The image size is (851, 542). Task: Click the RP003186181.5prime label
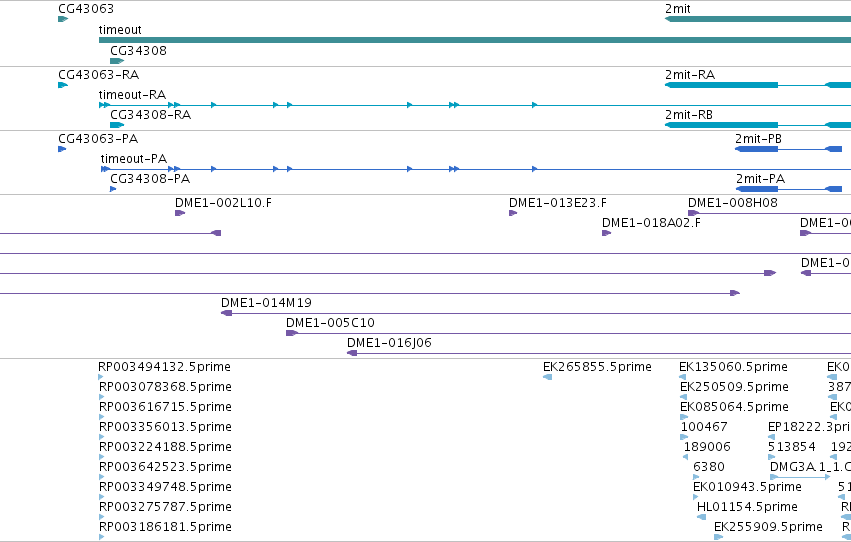[x=165, y=527]
